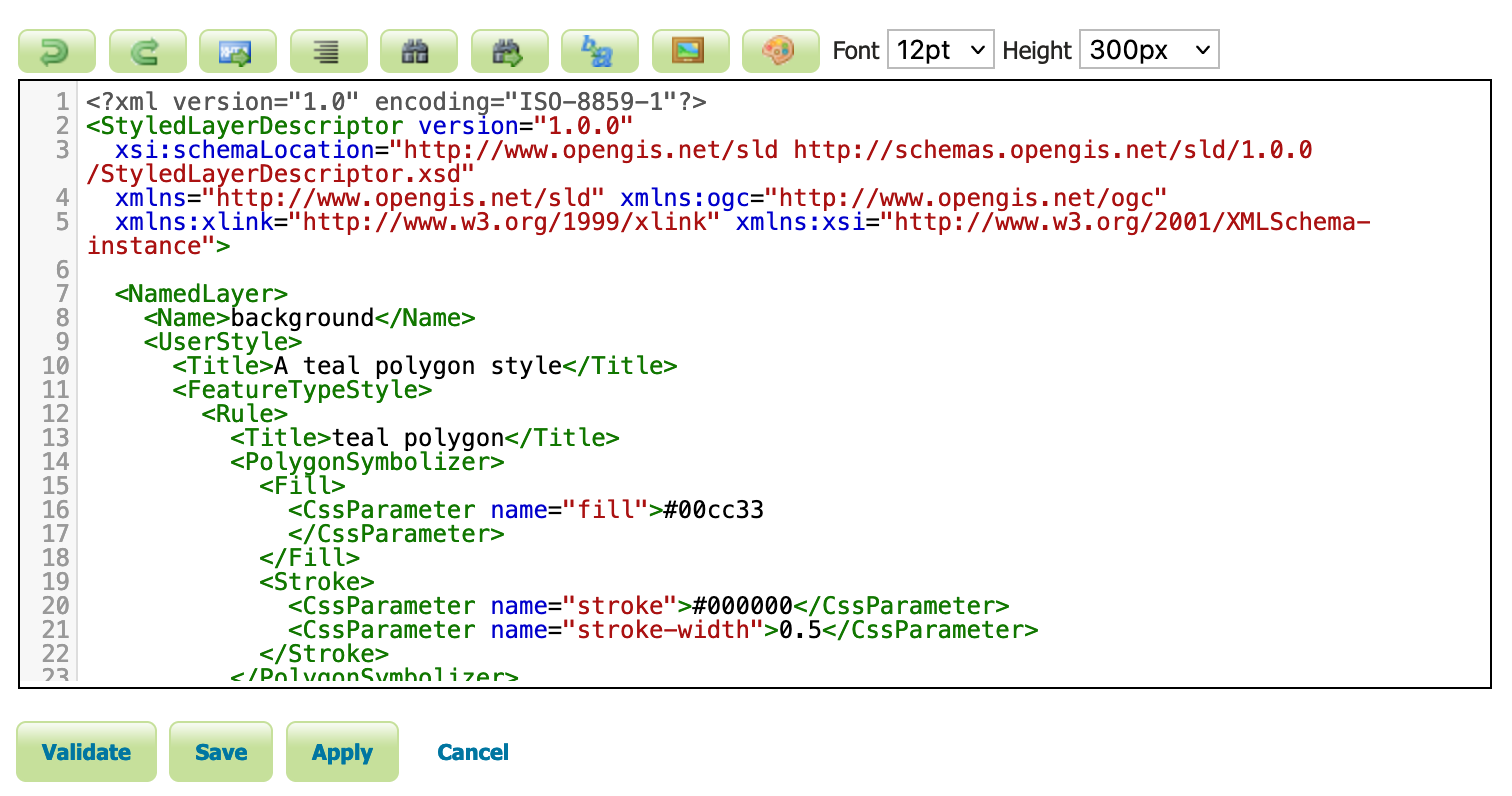
Task: Open the color palette picker icon
Action: coord(781,51)
